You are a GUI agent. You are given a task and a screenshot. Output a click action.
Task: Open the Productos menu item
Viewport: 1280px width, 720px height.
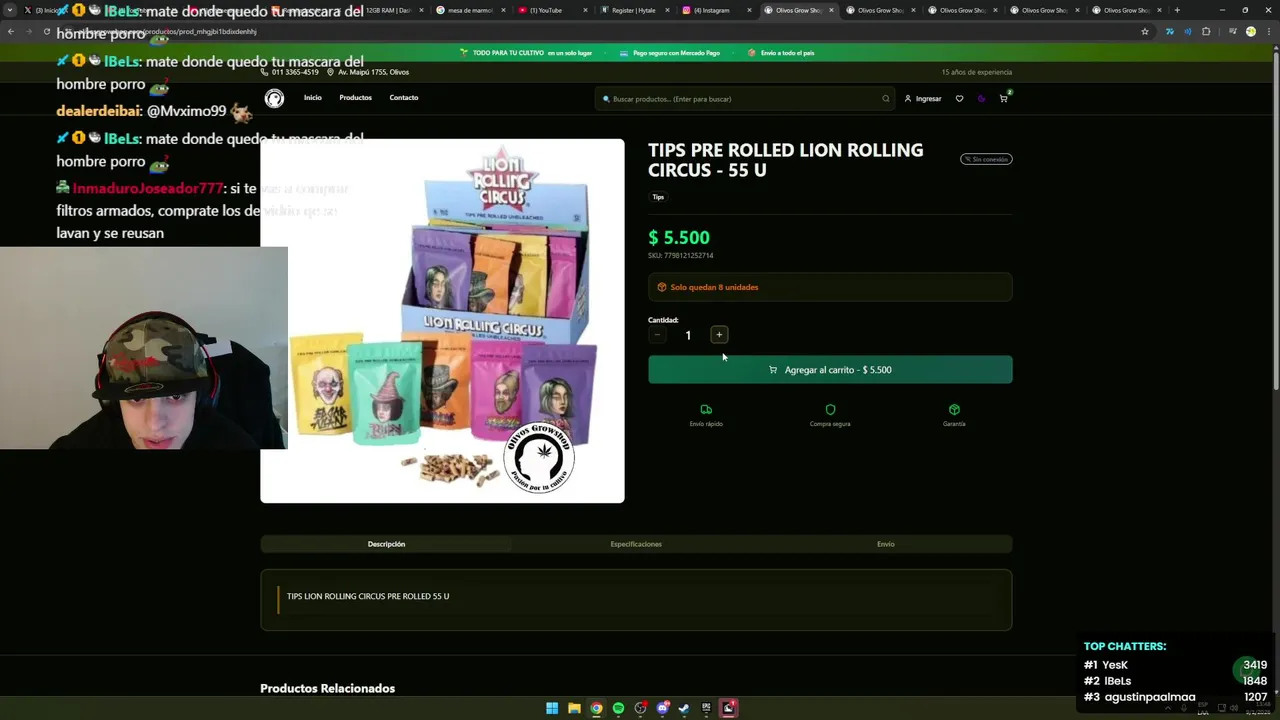click(355, 98)
